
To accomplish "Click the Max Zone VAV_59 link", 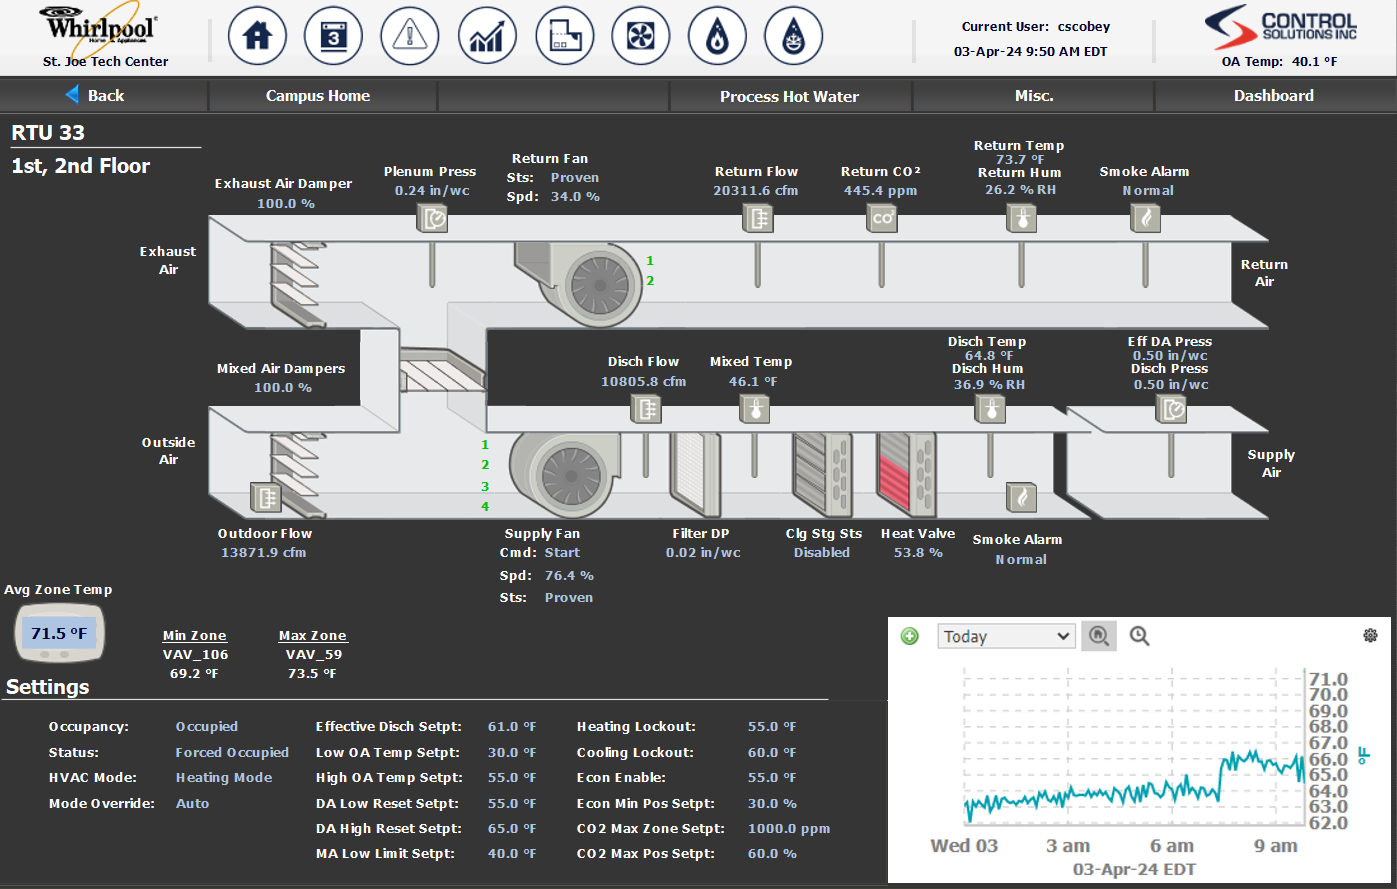I will [313, 654].
